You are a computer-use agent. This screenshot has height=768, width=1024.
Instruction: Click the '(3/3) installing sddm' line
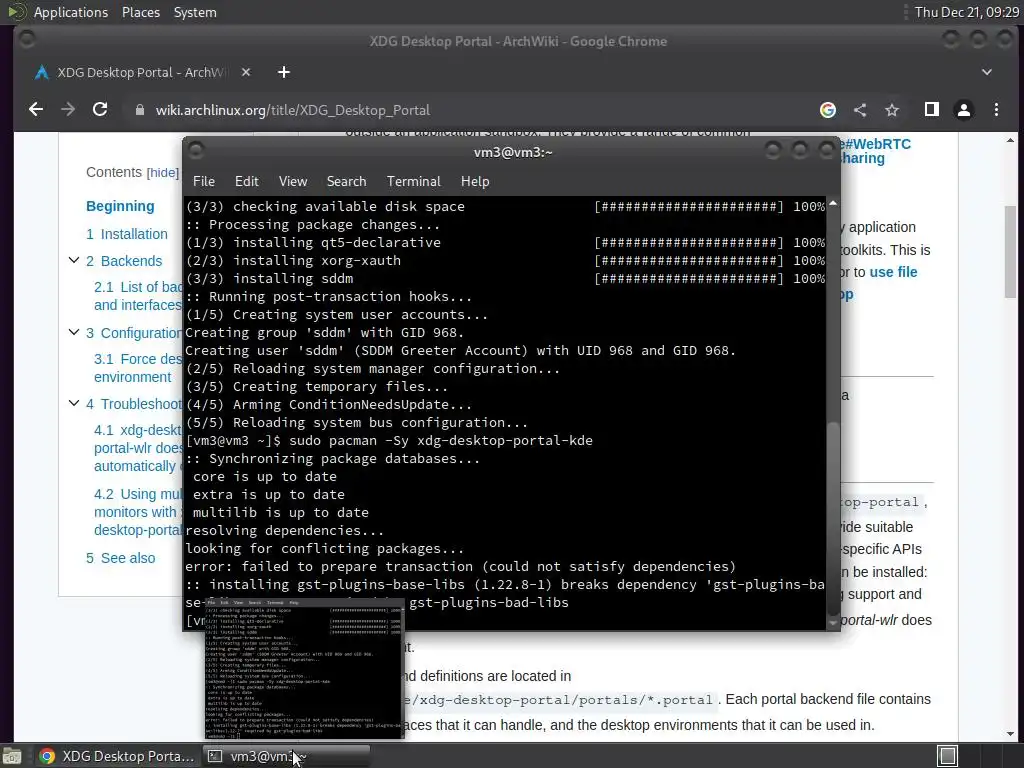[269, 279]
